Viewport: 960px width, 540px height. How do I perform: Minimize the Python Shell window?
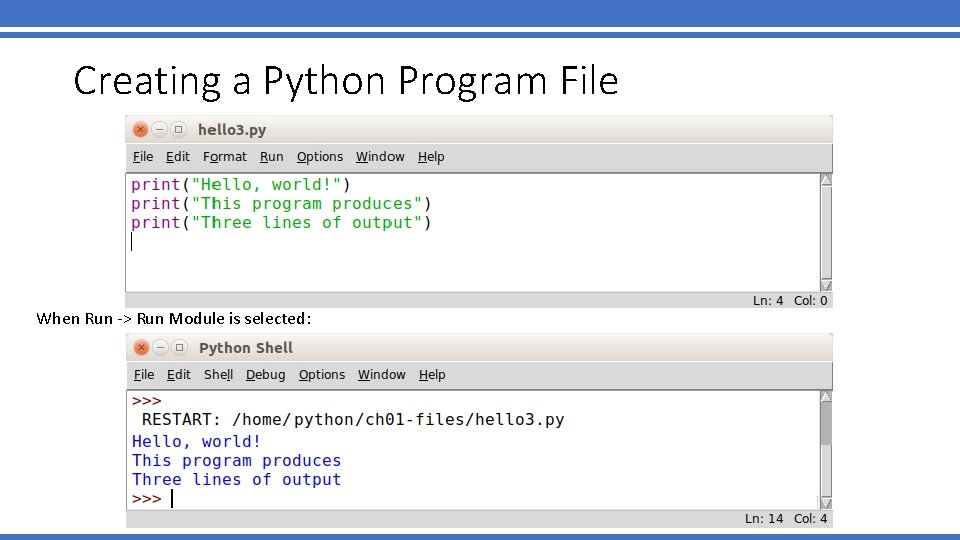pyautogui.click(x=160, y=348)
